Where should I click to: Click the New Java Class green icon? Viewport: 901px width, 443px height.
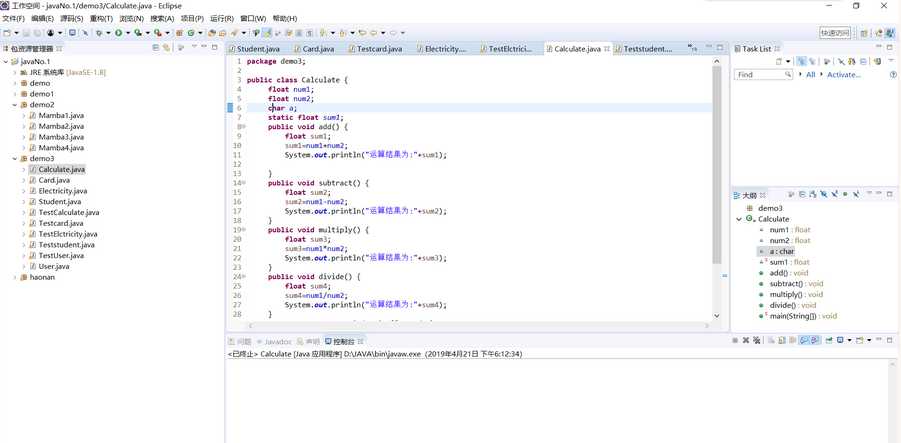(190, 33)
